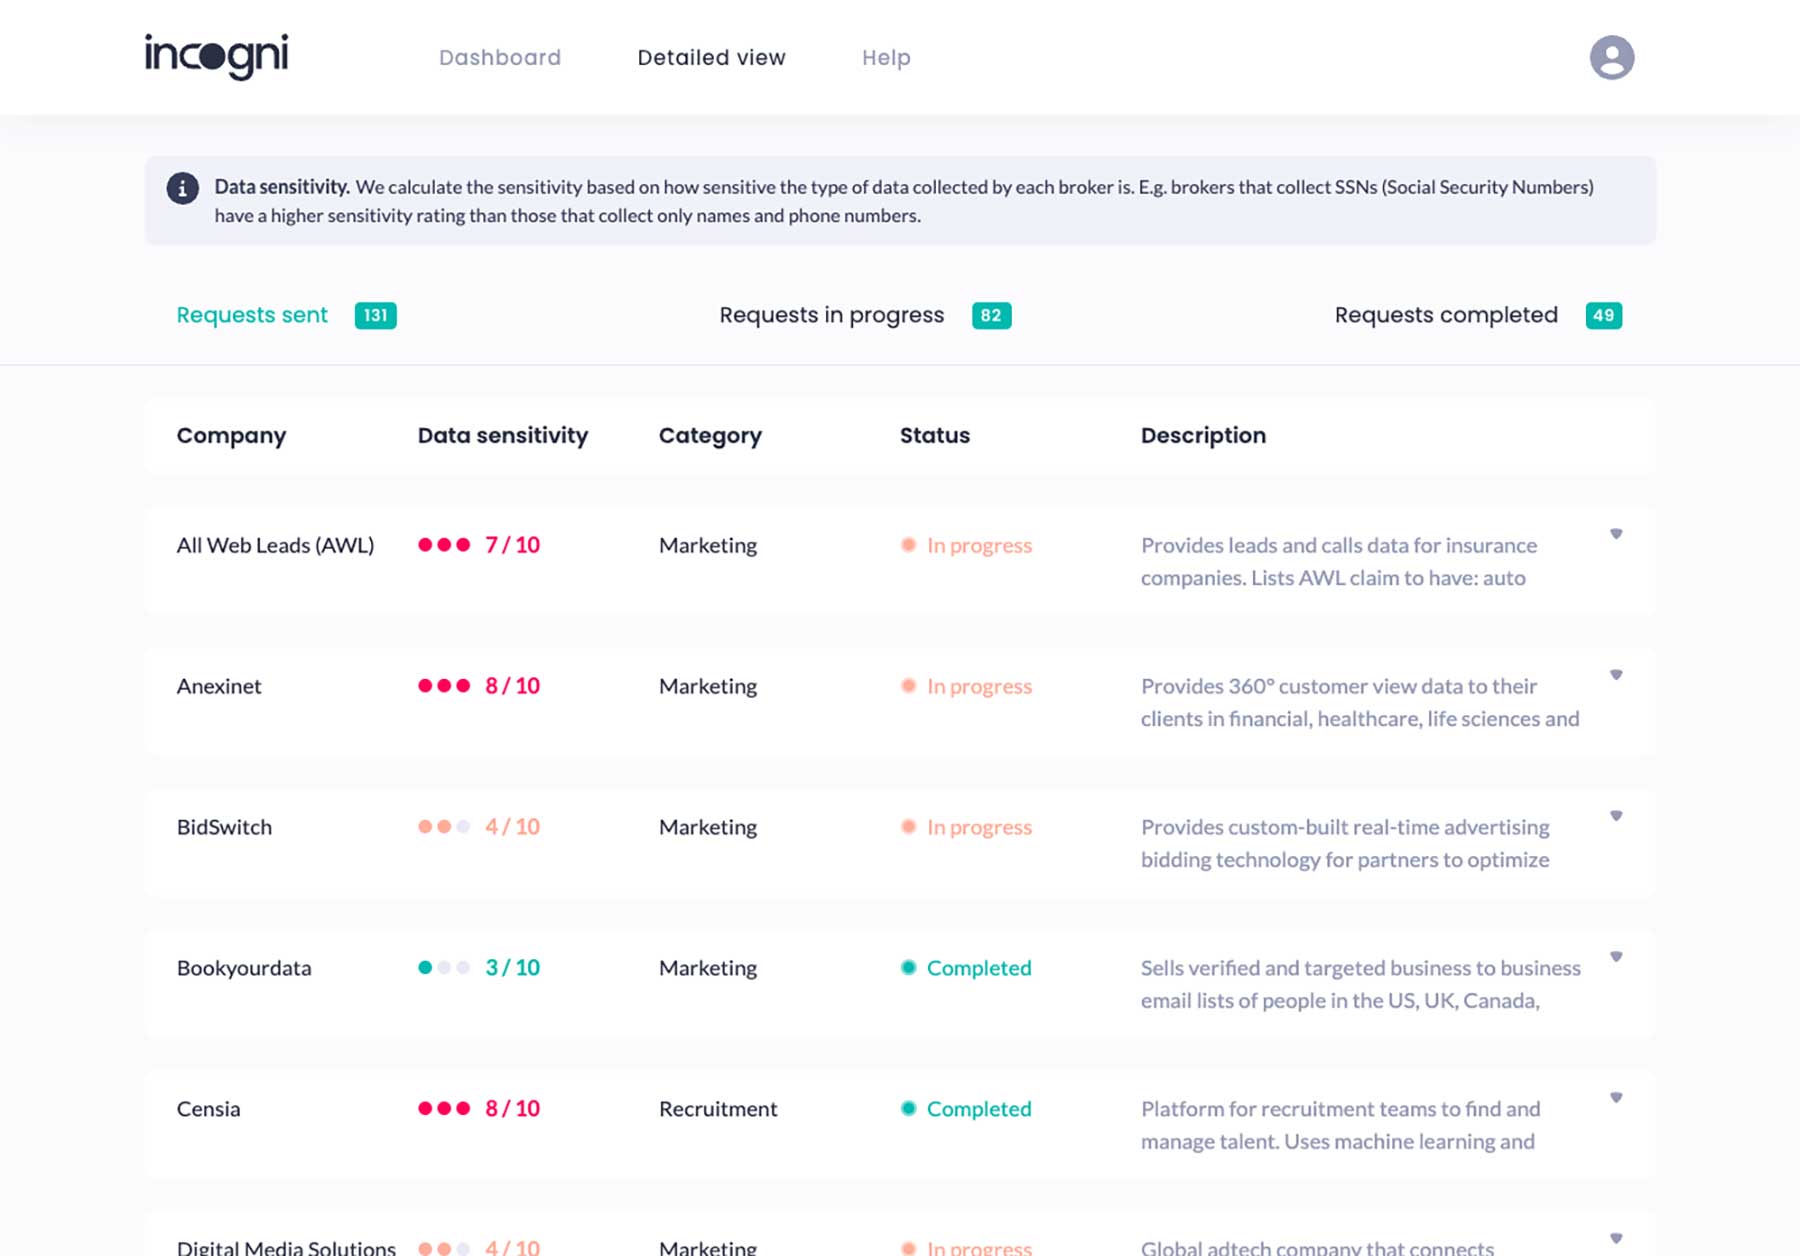Switch to Requests completed tab
Viewport: 1800px width, 1256px height.
pos(1445,315)
